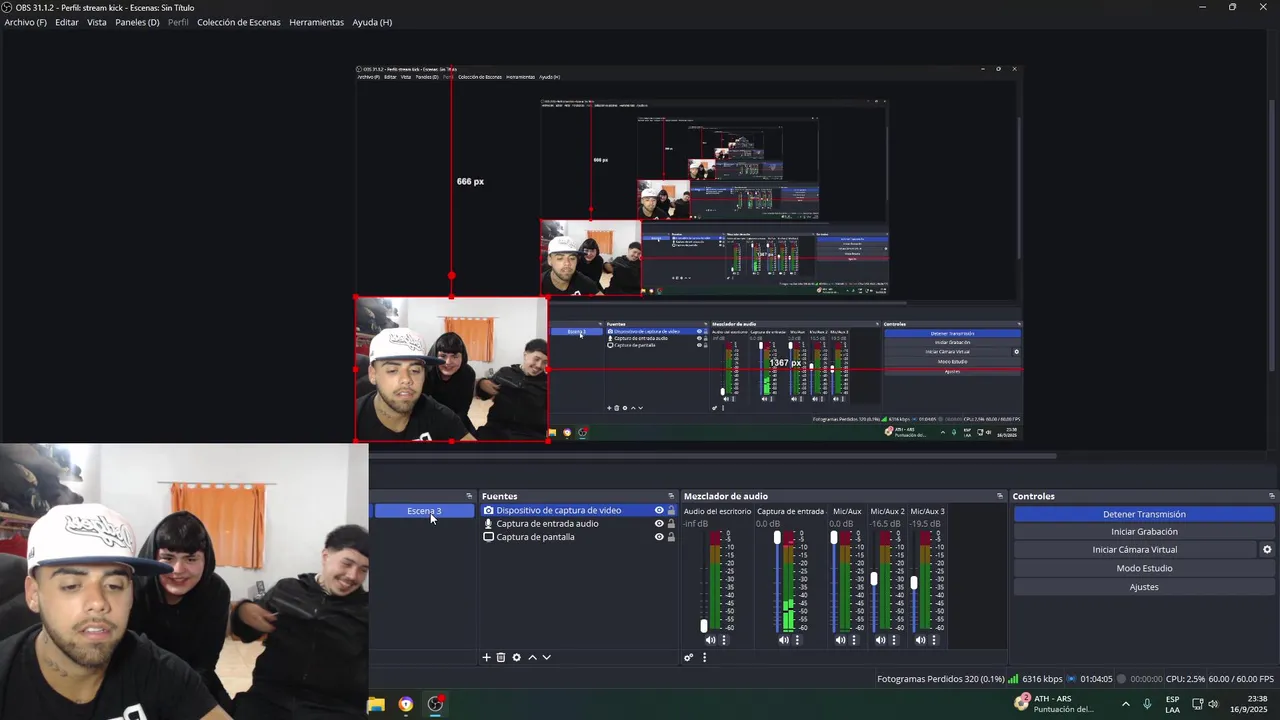Open the Chrome browser taskbar icon
Screen dimensions: 1280x720
405,704
